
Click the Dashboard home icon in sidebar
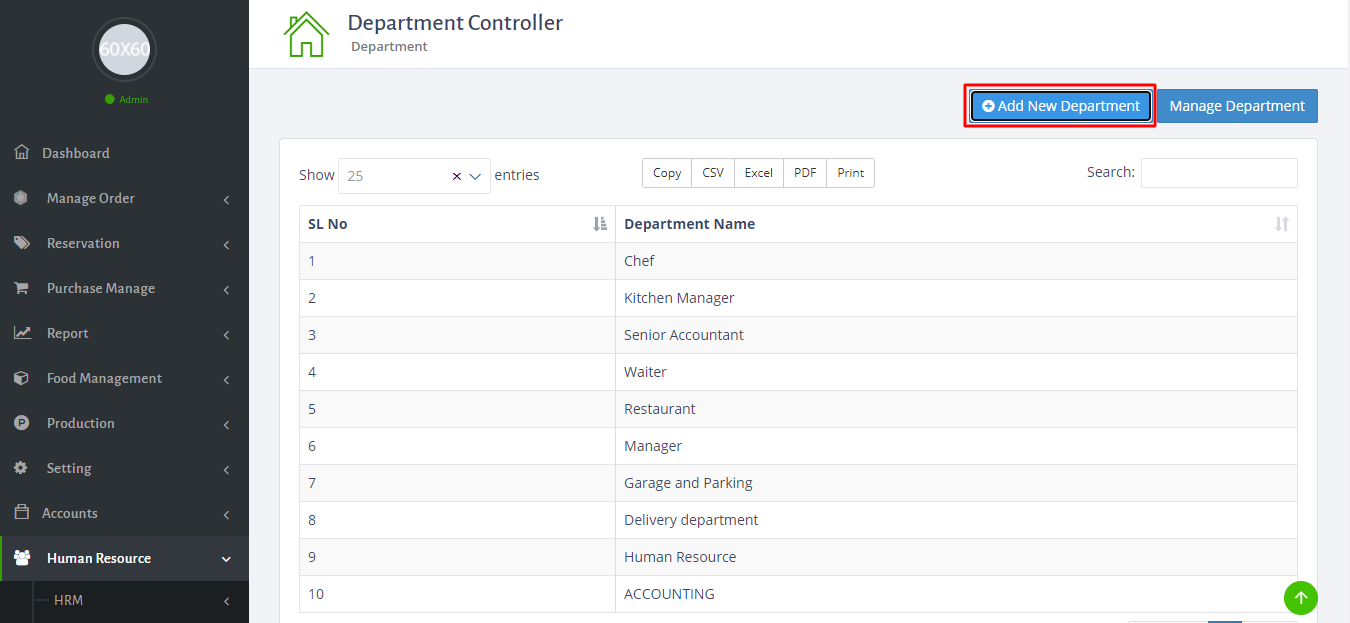click(22, 153)
